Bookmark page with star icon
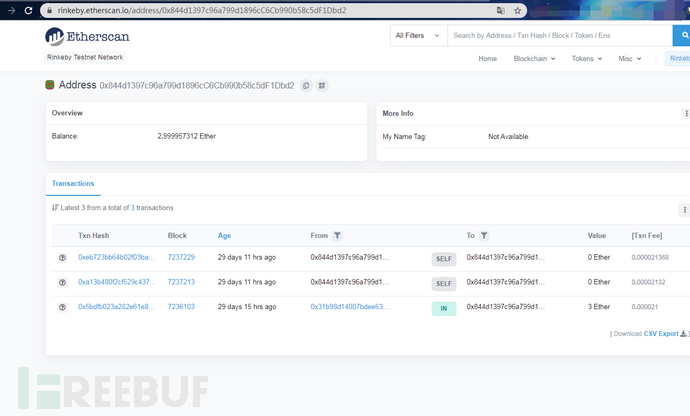This screenshot has height=416, width=690. point(518,10)
